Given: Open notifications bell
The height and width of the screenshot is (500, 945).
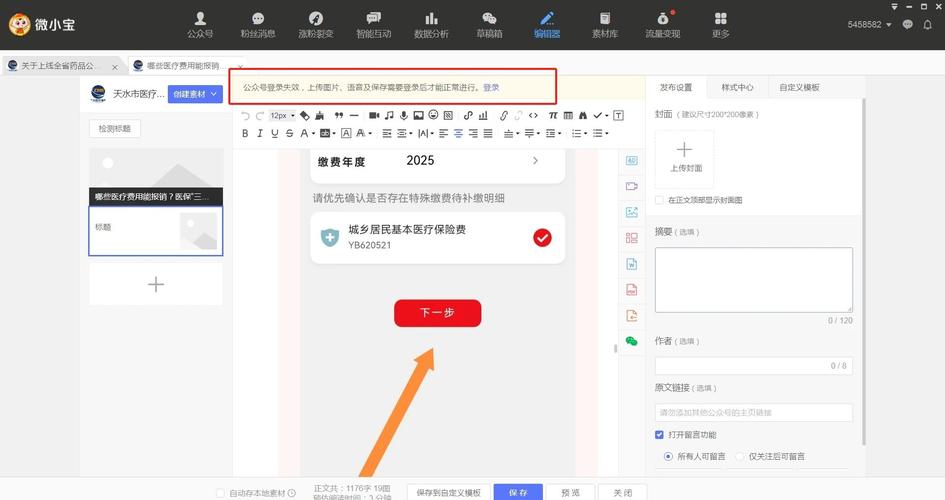Looking at the screenshot, I should [928, 25].
